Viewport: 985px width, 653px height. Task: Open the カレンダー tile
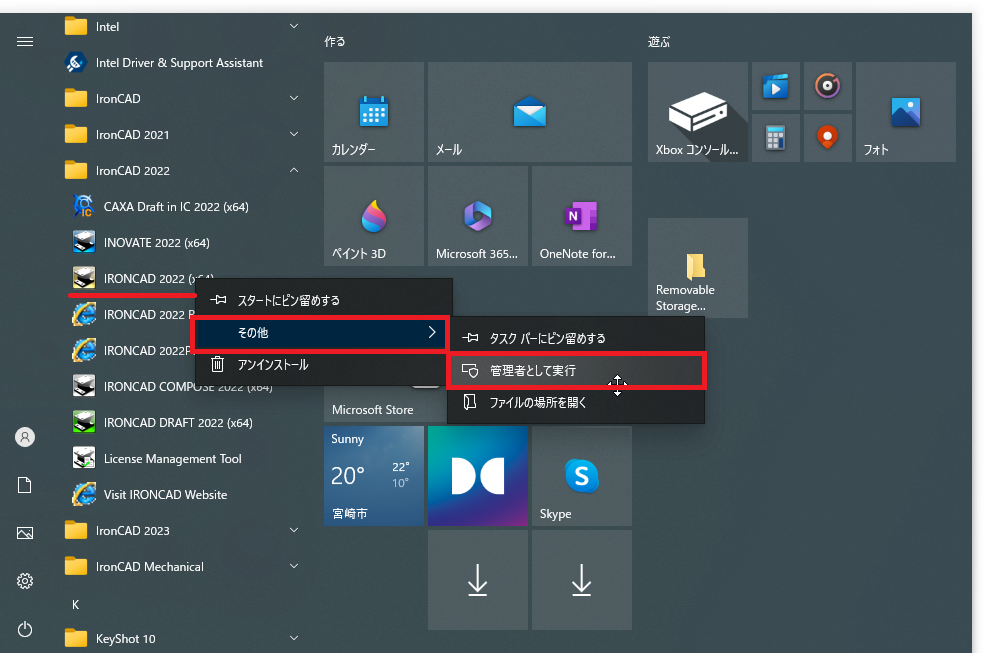(374, 112)
